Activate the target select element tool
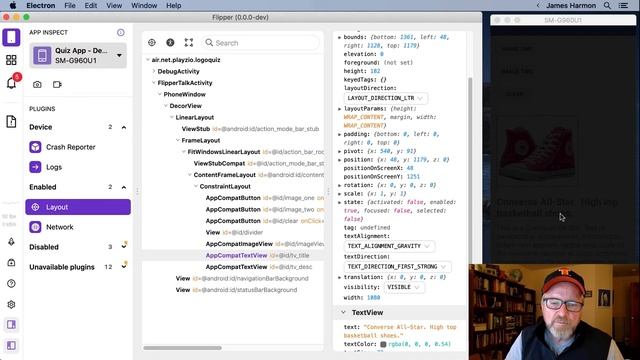The image size is (640, 360). tap(152, 42)
